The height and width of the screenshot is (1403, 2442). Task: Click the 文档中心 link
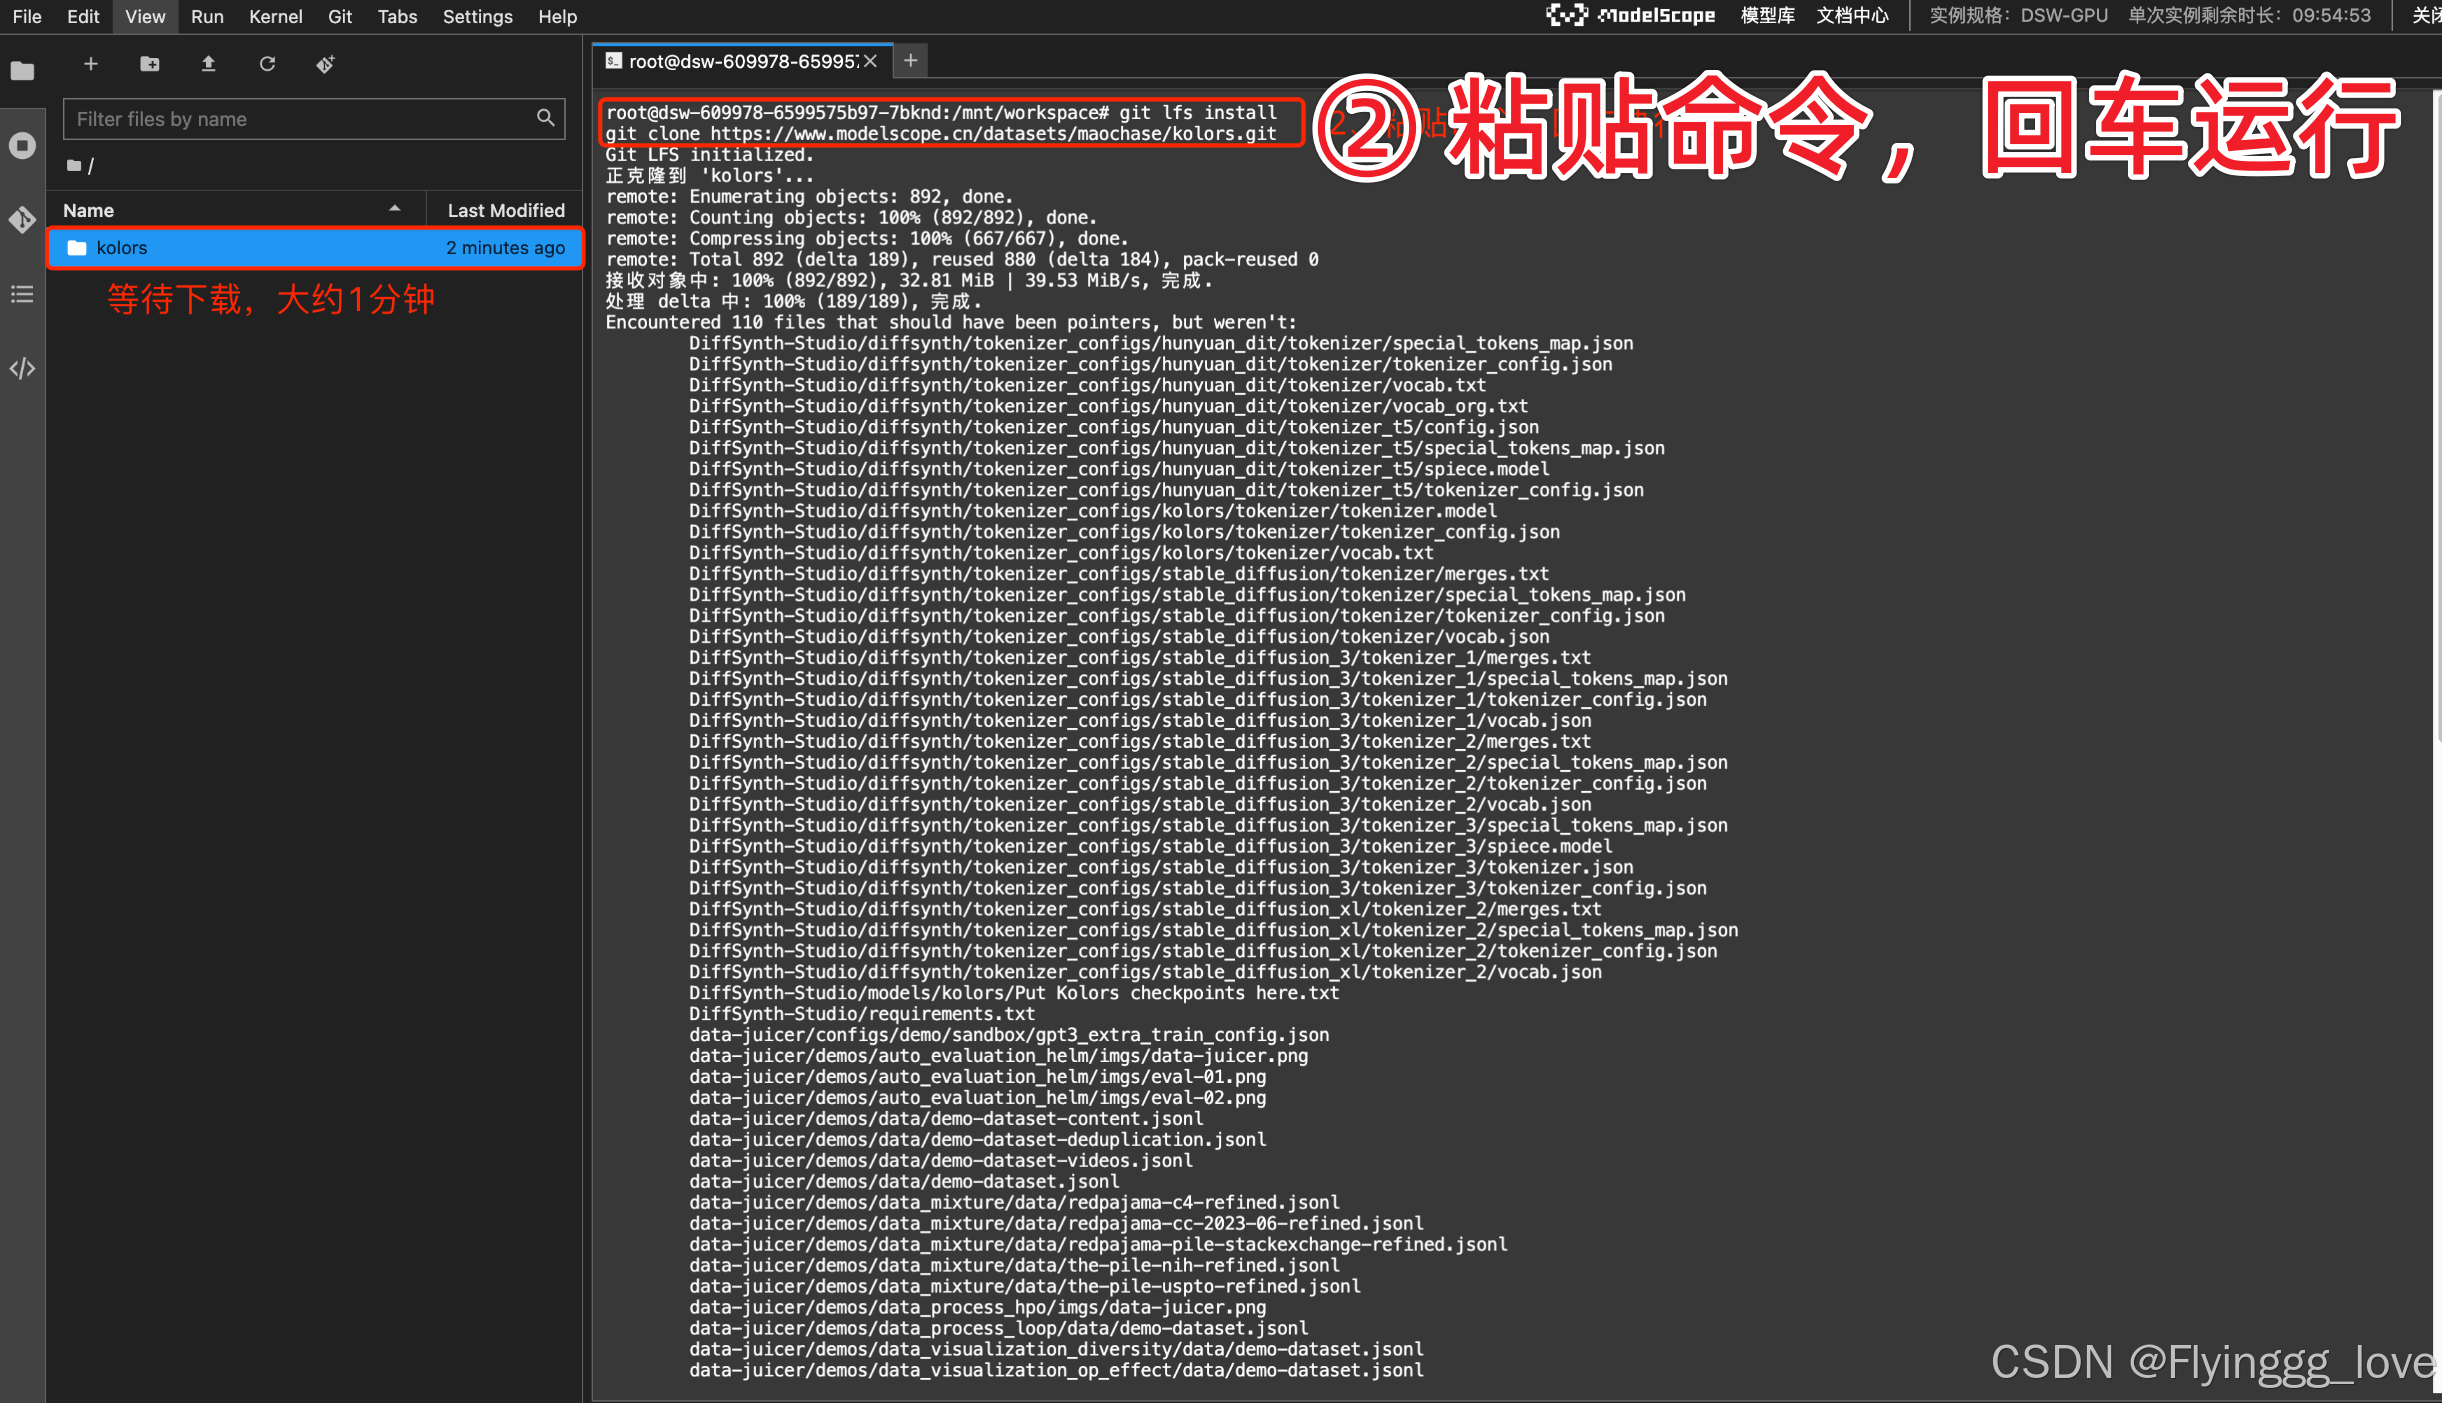(1852, 16)
